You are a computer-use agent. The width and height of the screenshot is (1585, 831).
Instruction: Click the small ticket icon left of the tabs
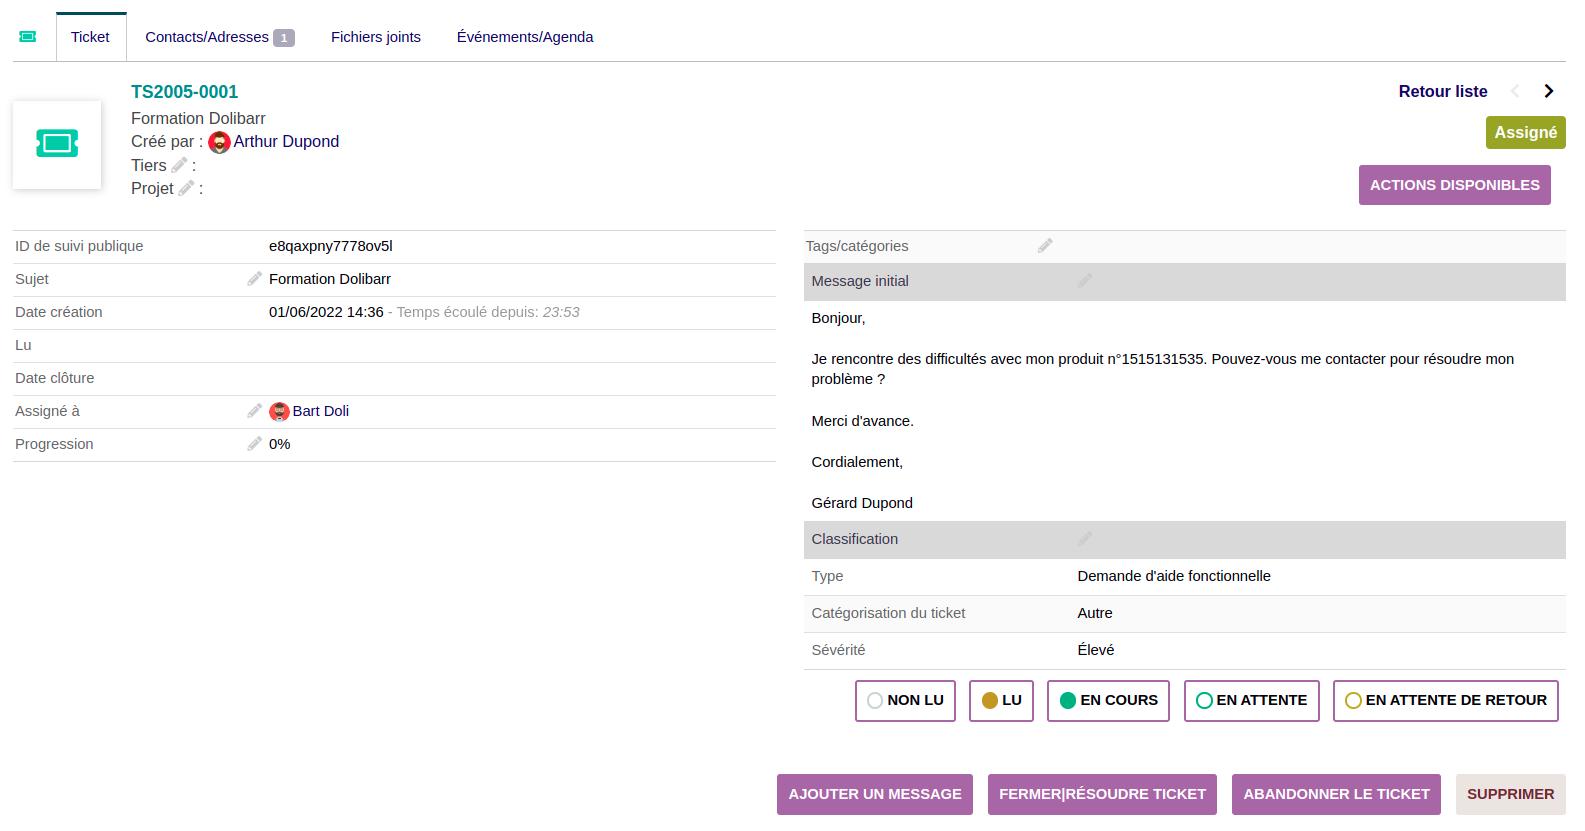pos(28,37)
